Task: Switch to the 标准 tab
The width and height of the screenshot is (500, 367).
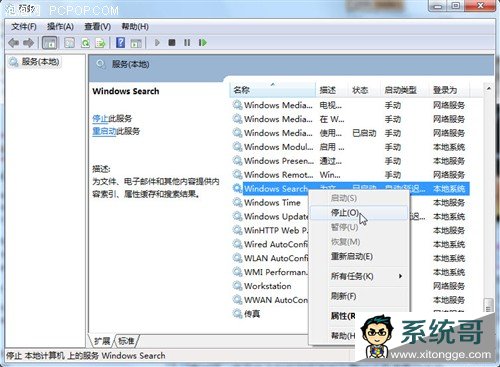Action: pos(126,341)
